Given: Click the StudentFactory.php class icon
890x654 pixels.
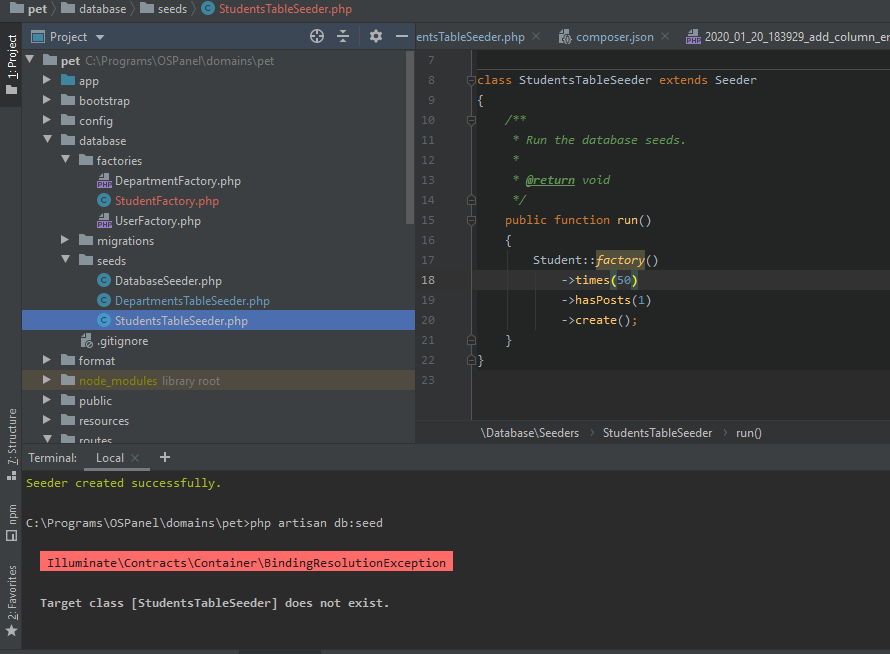Looking at the screenshot, I should 104,200.
